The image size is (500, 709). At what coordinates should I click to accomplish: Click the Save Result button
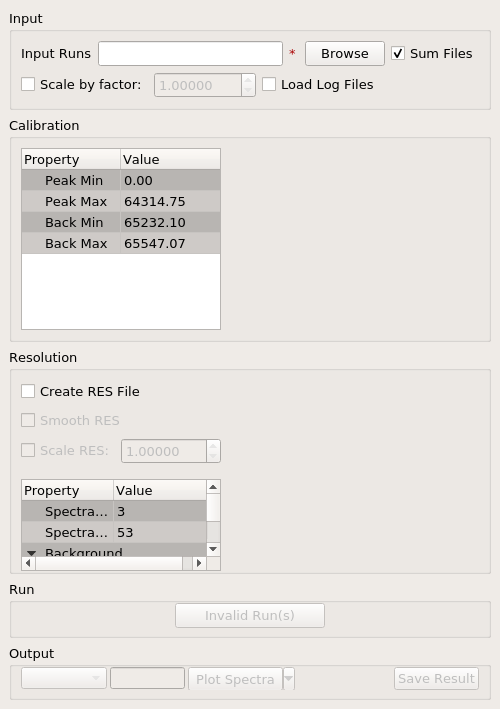(436, 678)
